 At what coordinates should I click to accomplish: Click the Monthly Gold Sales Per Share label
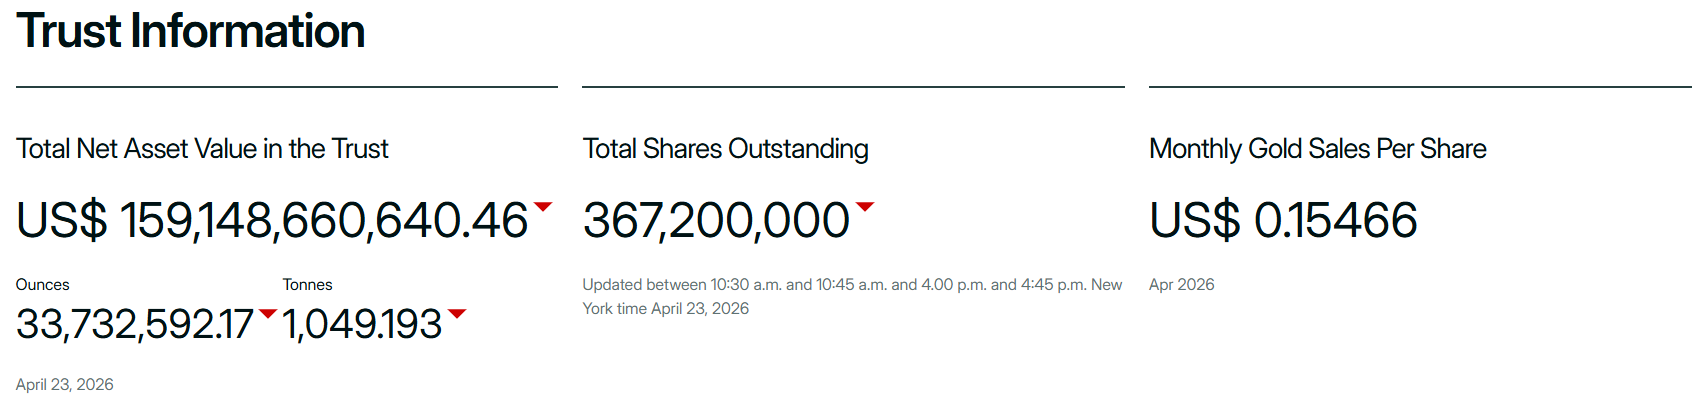[x=1317, y=149]
